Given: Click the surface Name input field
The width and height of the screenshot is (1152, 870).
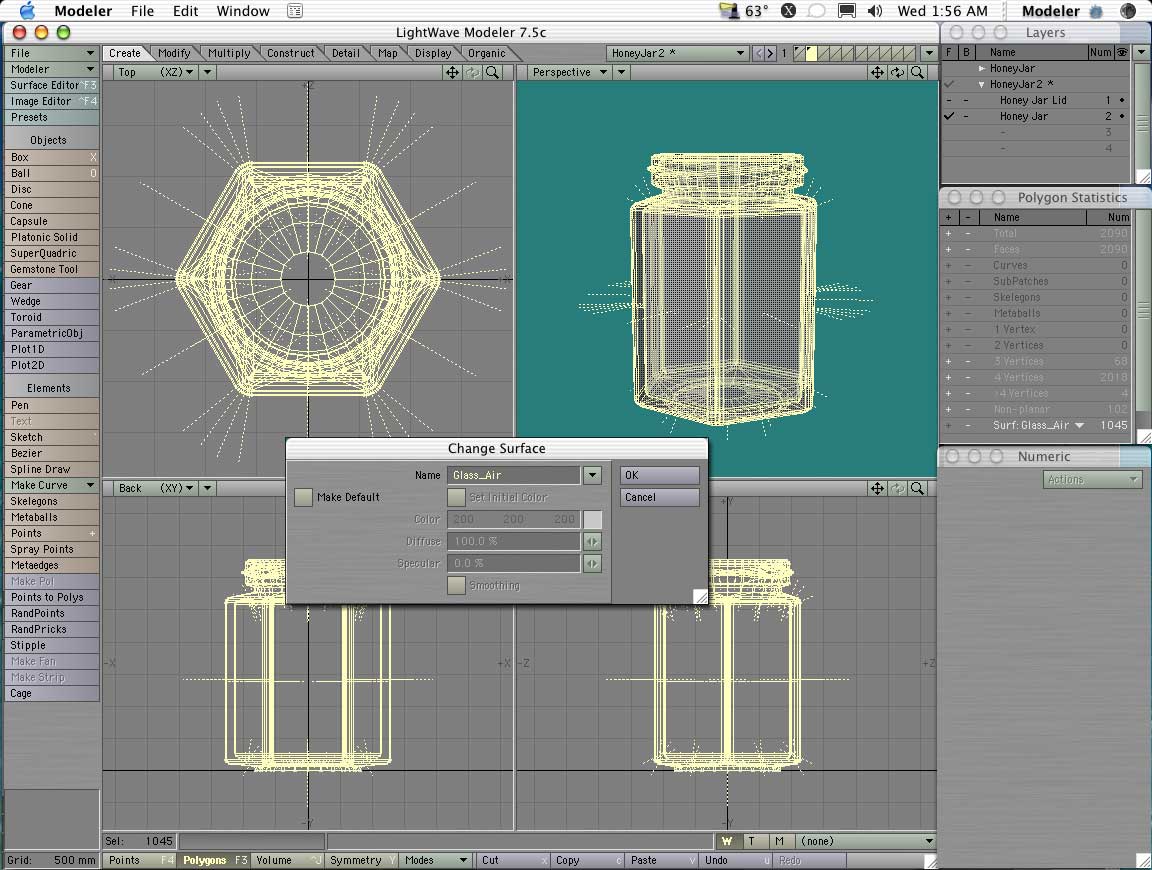Looking at the screenshot, I should [514, 475].
